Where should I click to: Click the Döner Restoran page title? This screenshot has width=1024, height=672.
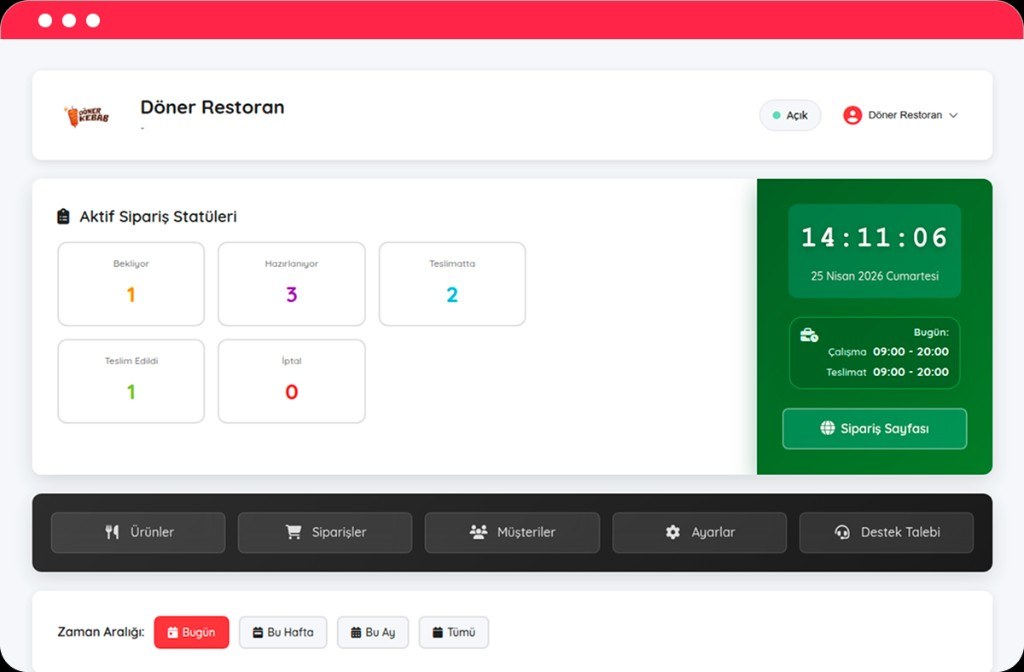[x=212, y=107]
